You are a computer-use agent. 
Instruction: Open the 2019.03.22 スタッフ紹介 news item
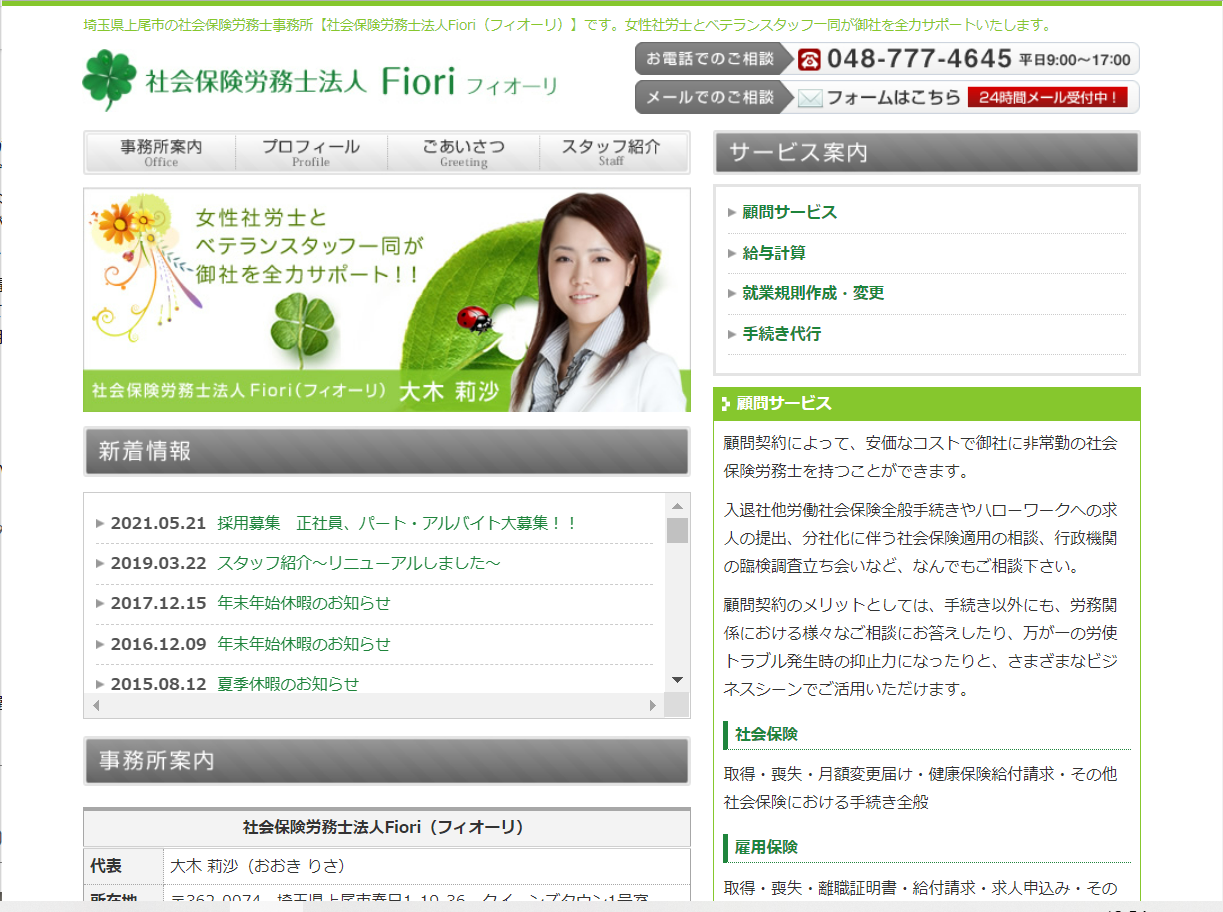[x=358, y=563]
